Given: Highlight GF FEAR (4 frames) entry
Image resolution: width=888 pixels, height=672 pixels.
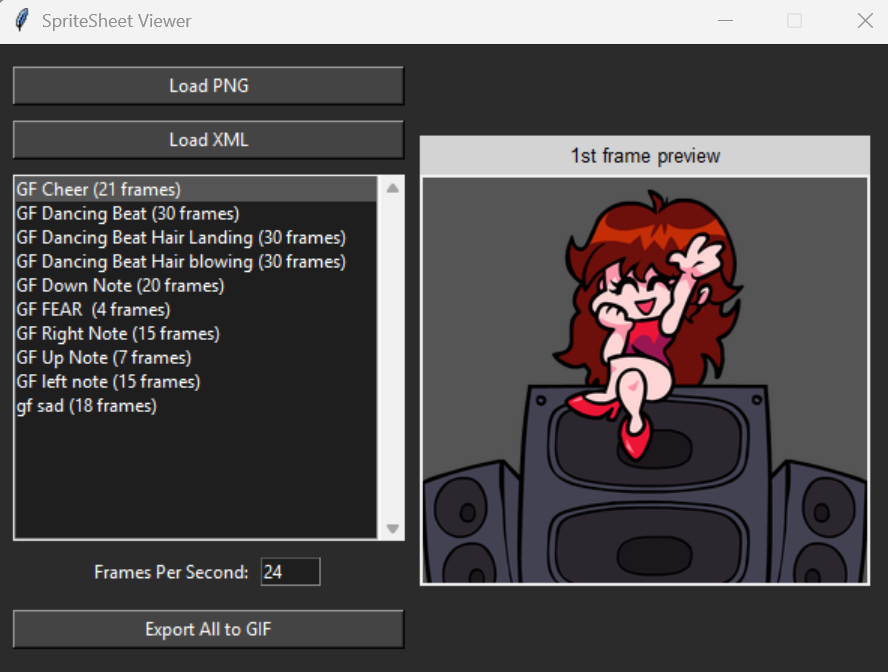Looking at the screenshot, I should (x=196, y=310).
